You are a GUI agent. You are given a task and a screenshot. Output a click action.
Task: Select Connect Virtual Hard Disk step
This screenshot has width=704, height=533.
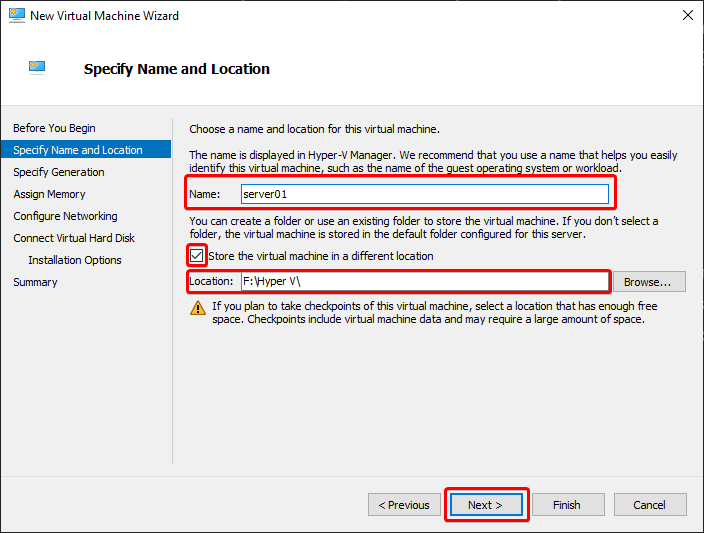[x=74, y=238]
